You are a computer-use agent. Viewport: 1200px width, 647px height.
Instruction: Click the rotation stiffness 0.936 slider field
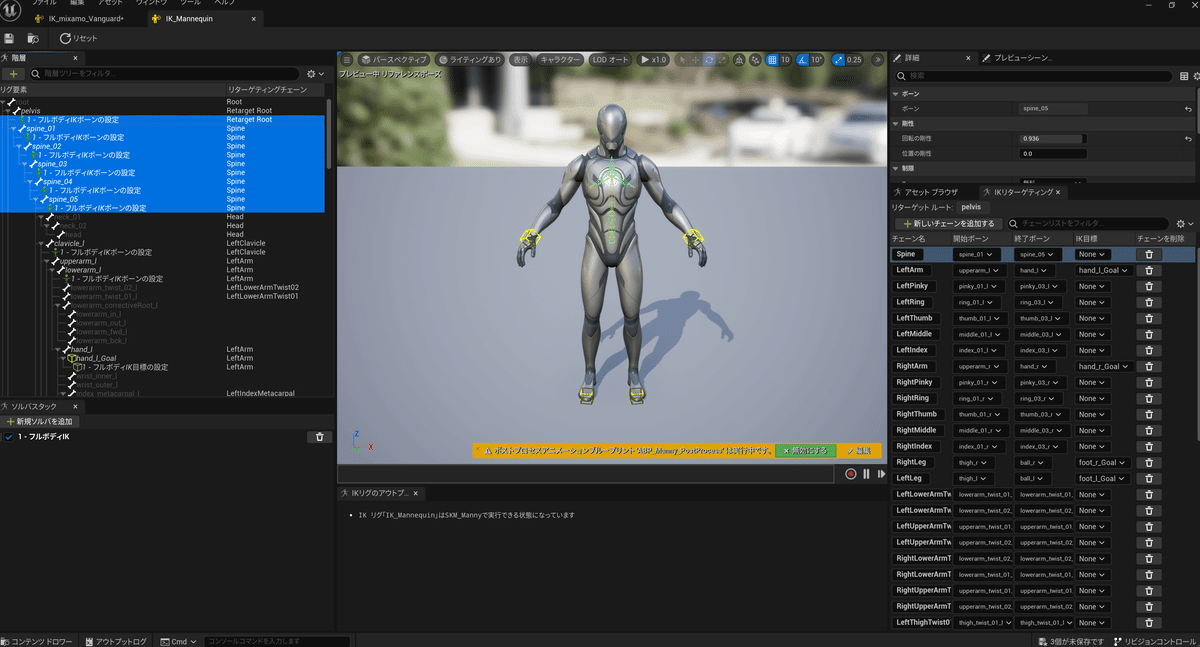click(1051, 139)
